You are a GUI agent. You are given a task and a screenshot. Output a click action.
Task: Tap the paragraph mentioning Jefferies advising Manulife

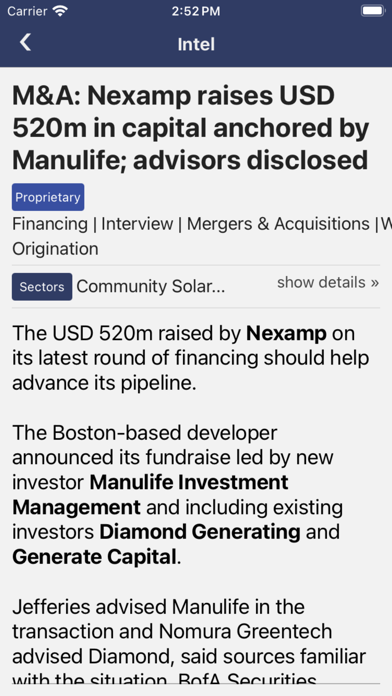point(189,644)
